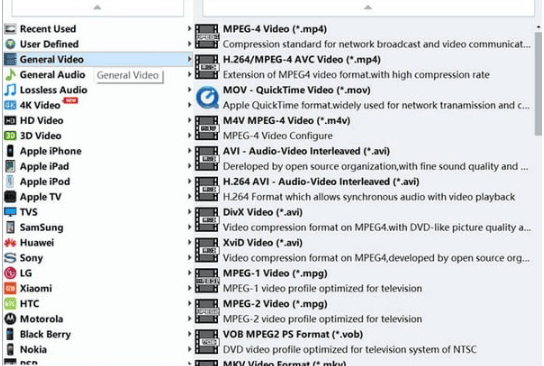Select XviD Video (*.avi) format
544x366 pixels.
tap(364, 250)
